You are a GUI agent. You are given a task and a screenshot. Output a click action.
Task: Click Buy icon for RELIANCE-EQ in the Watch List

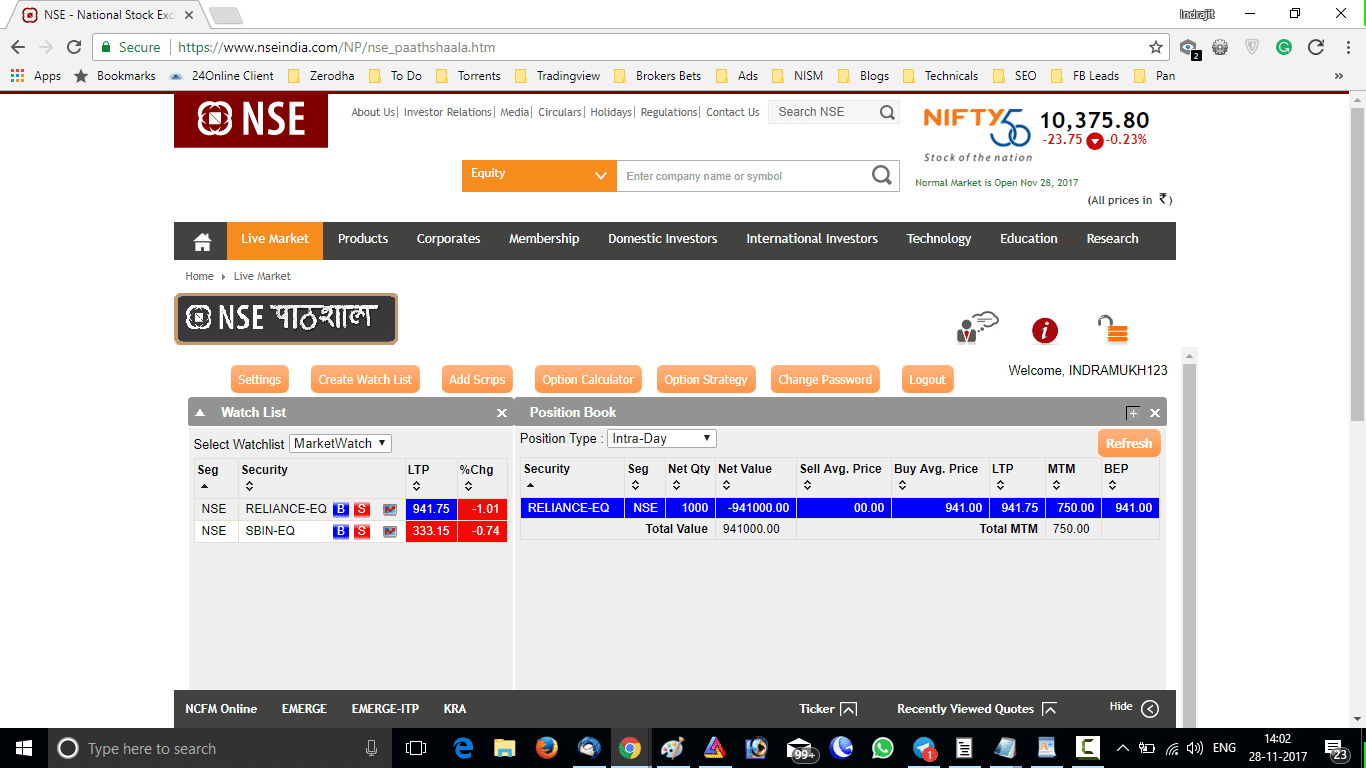pyautogui.click(x=341, y=509)
